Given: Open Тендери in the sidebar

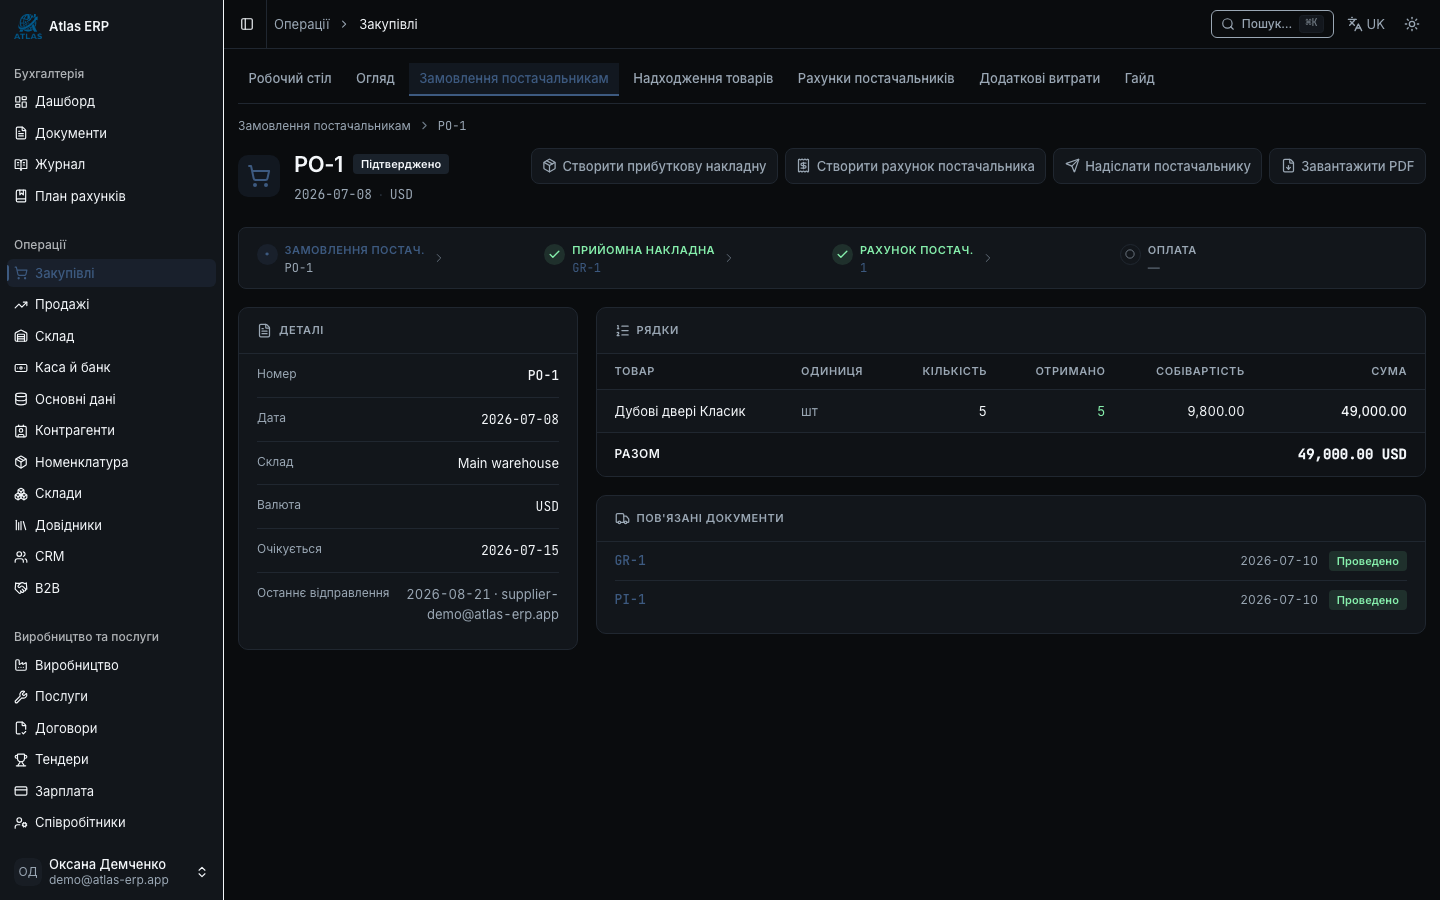Looking at the screenshot, I should coord(111,759).
